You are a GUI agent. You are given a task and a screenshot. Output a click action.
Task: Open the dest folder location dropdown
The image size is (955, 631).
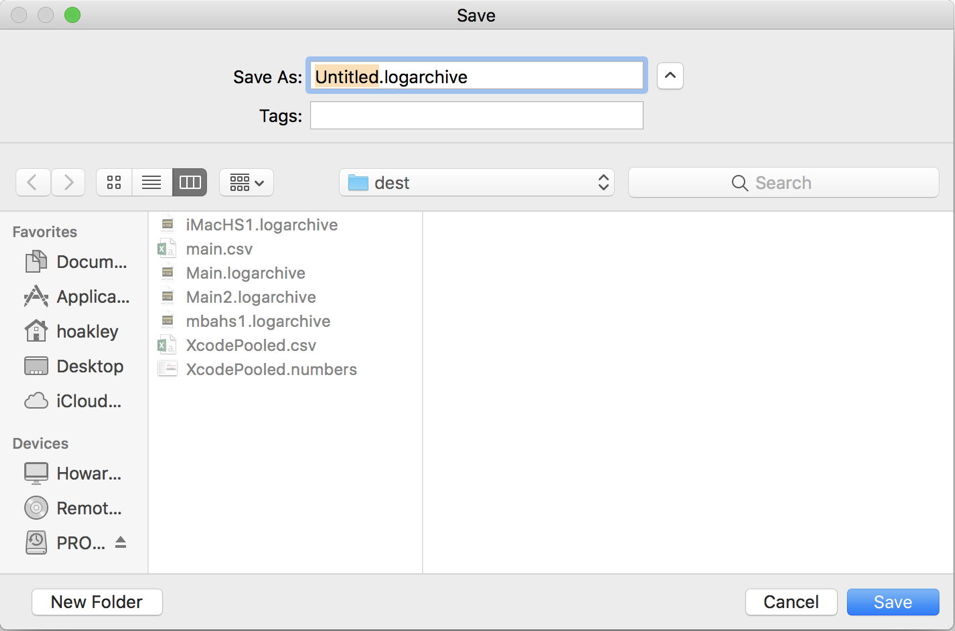(x=476, y=182)
